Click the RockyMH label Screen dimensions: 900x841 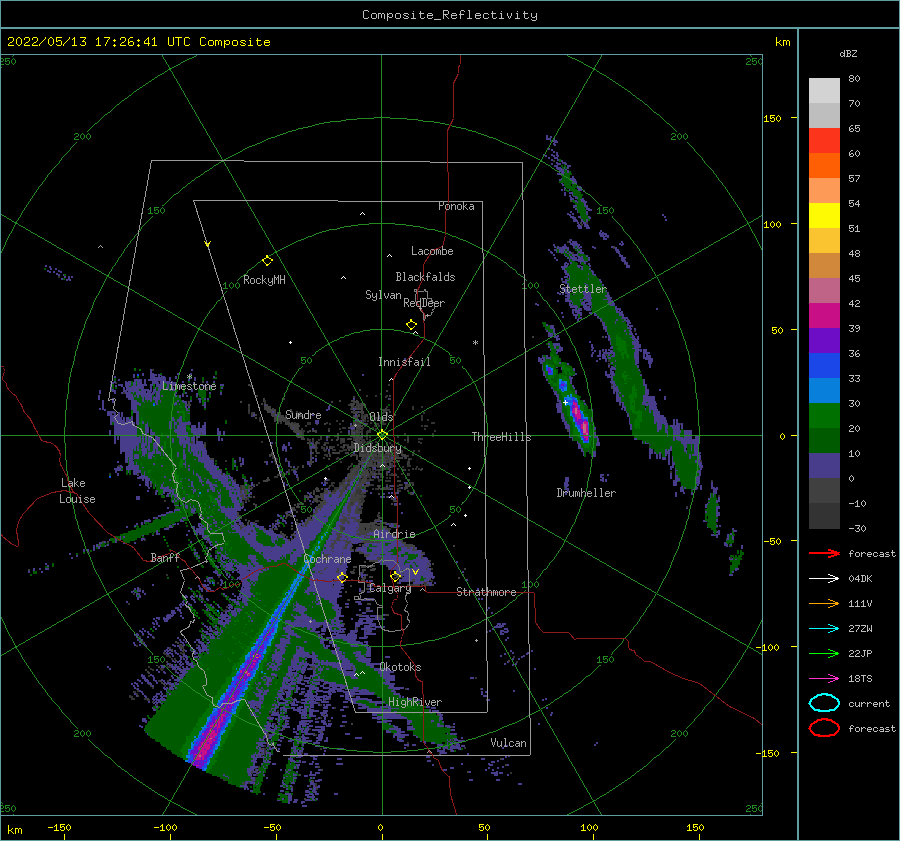pos(264,280)
